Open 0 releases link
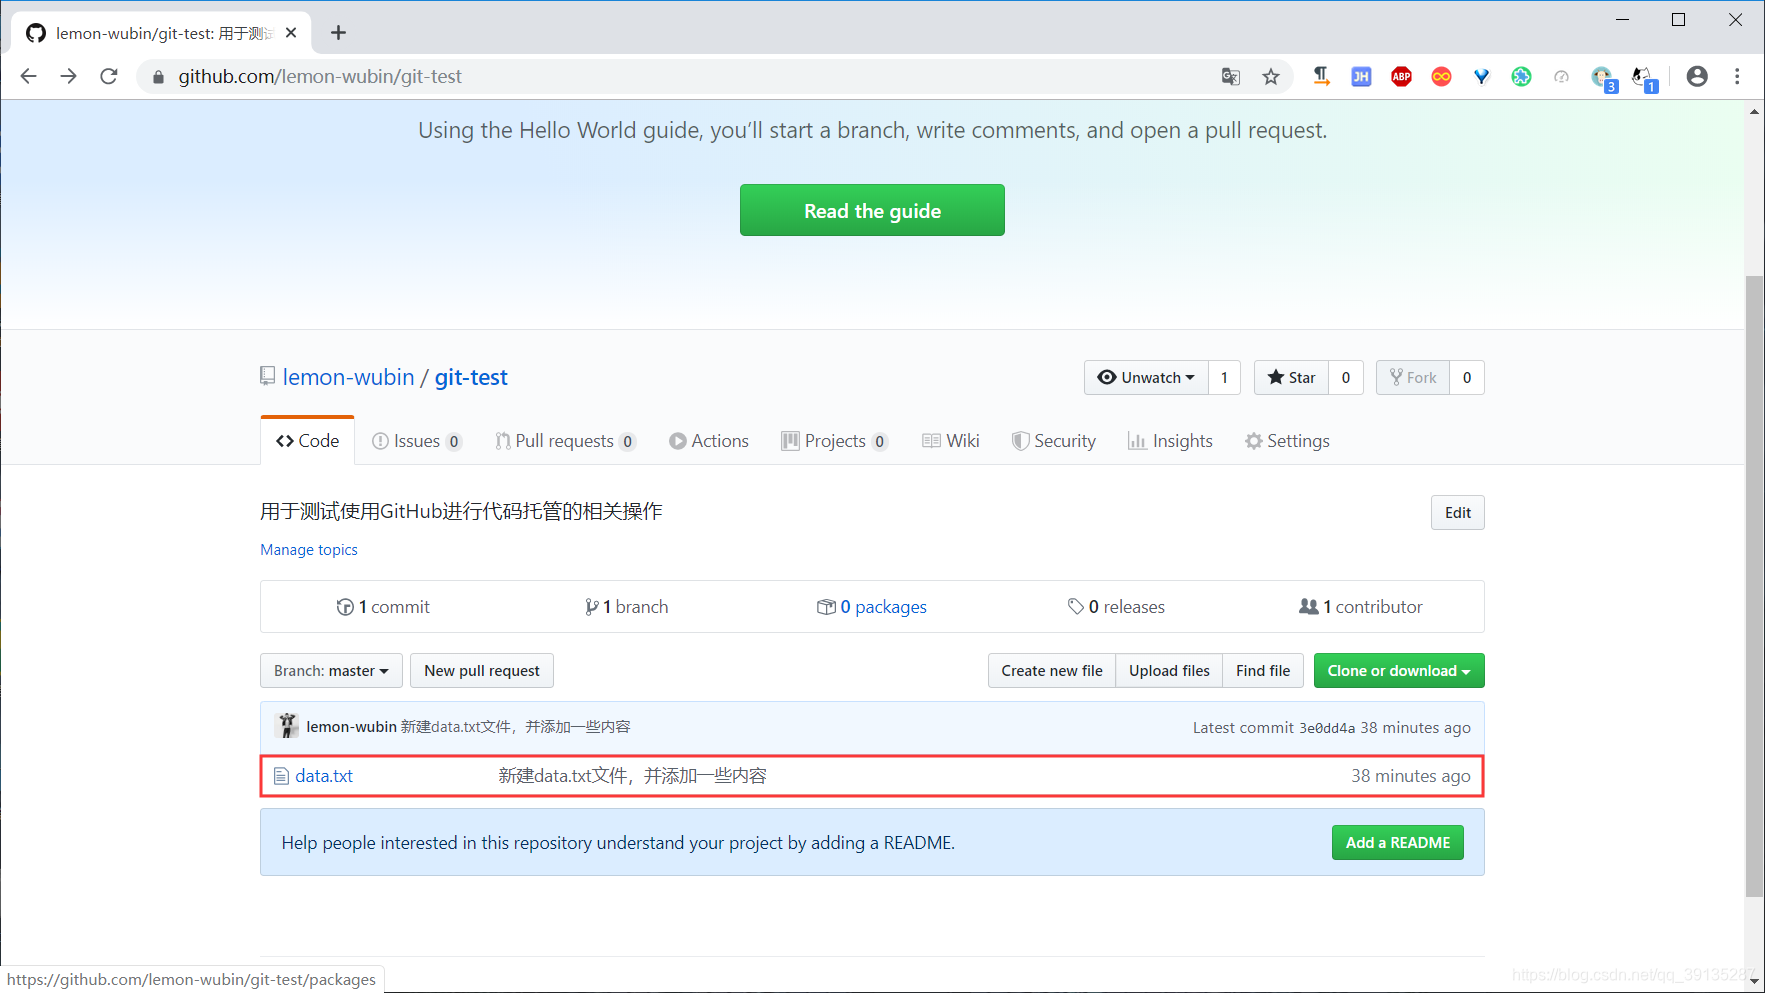The image size is (1765, 993). point(1116,607)
